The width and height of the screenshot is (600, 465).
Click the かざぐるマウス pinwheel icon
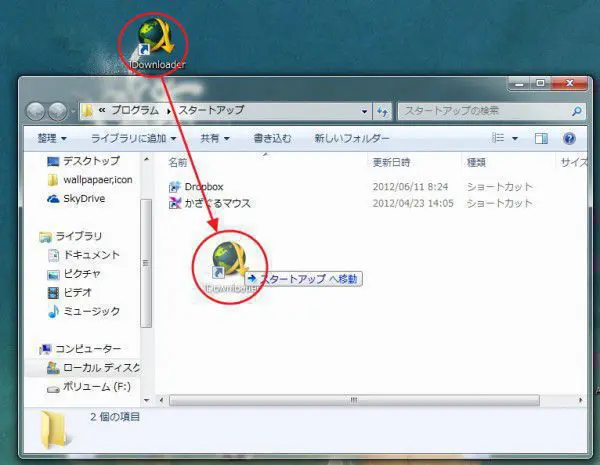174,203
